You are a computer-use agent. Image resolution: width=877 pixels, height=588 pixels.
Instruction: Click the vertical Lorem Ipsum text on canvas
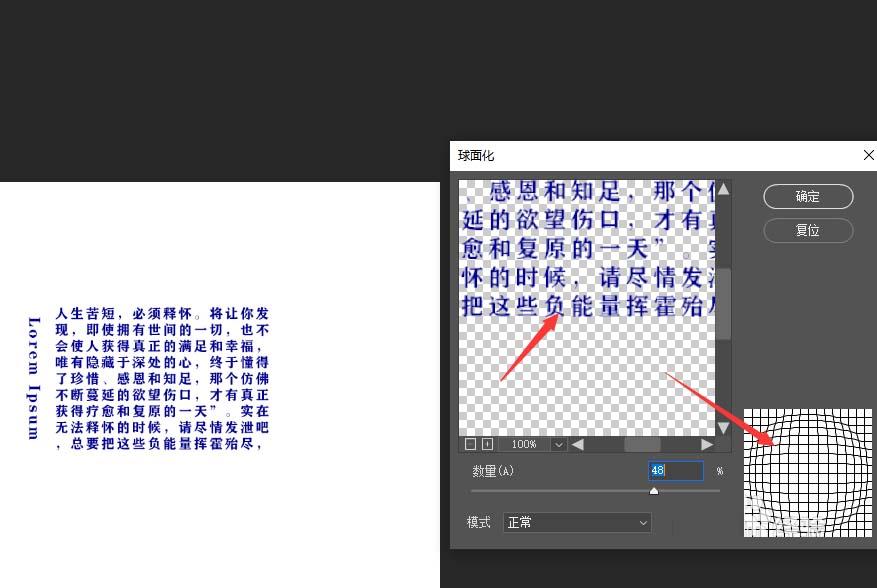click(34, 378)
